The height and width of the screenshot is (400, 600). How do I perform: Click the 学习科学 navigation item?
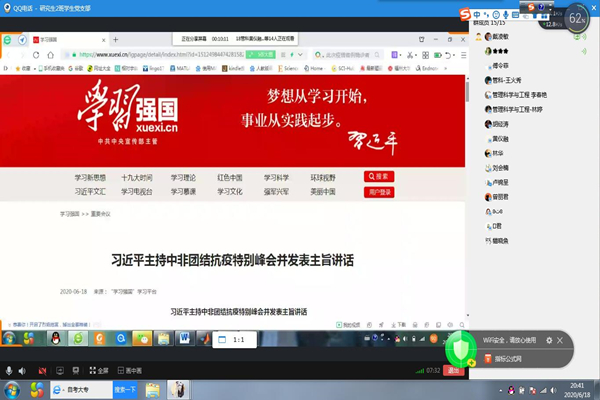[x=276, y=178]
